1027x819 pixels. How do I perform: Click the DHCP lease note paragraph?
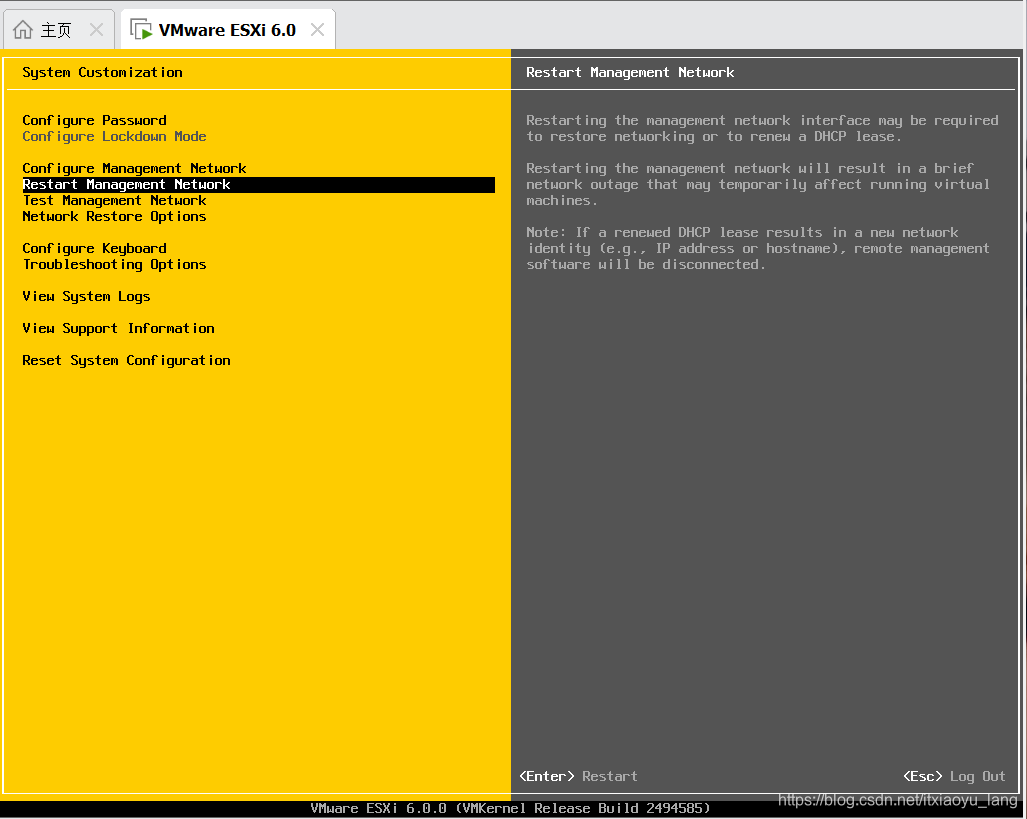click(758, 248)
